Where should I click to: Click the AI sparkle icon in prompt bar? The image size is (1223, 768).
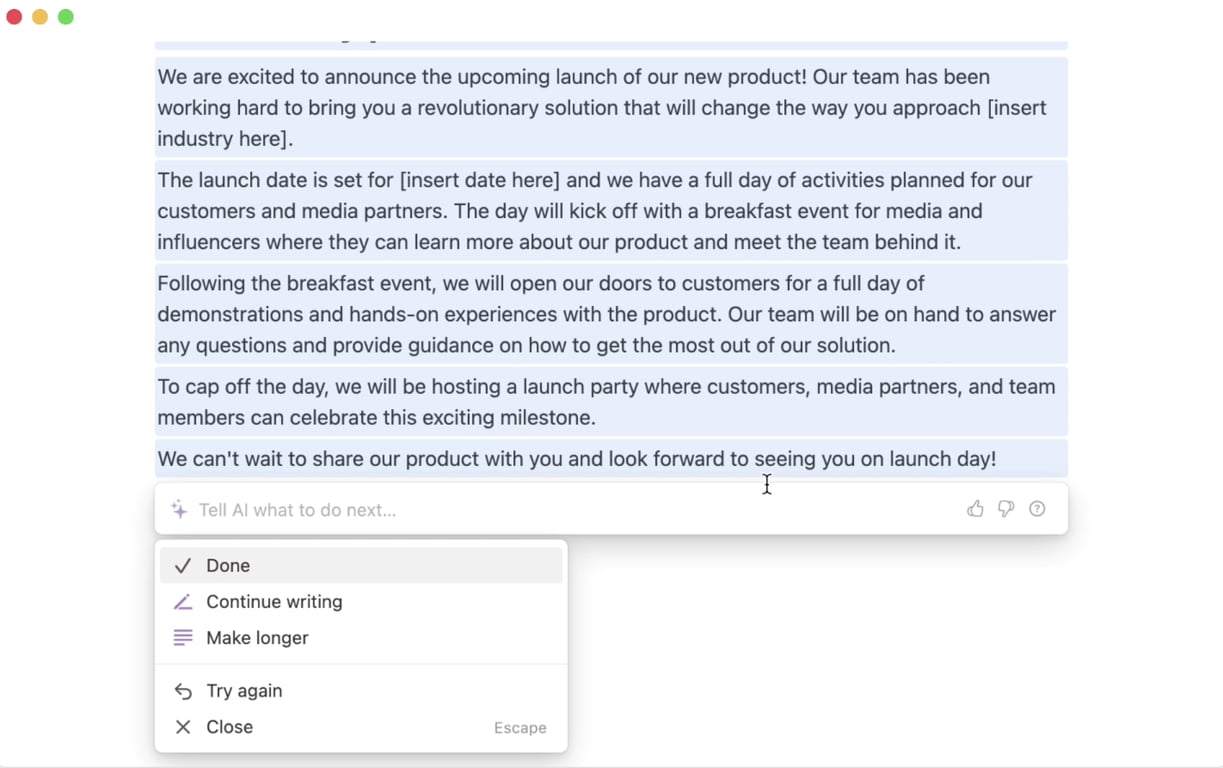[179, 510]
